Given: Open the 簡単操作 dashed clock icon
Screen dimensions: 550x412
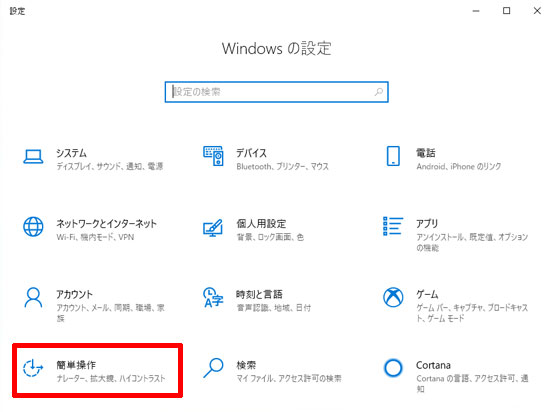Looking at the screenshot, I should click(33, 368).
